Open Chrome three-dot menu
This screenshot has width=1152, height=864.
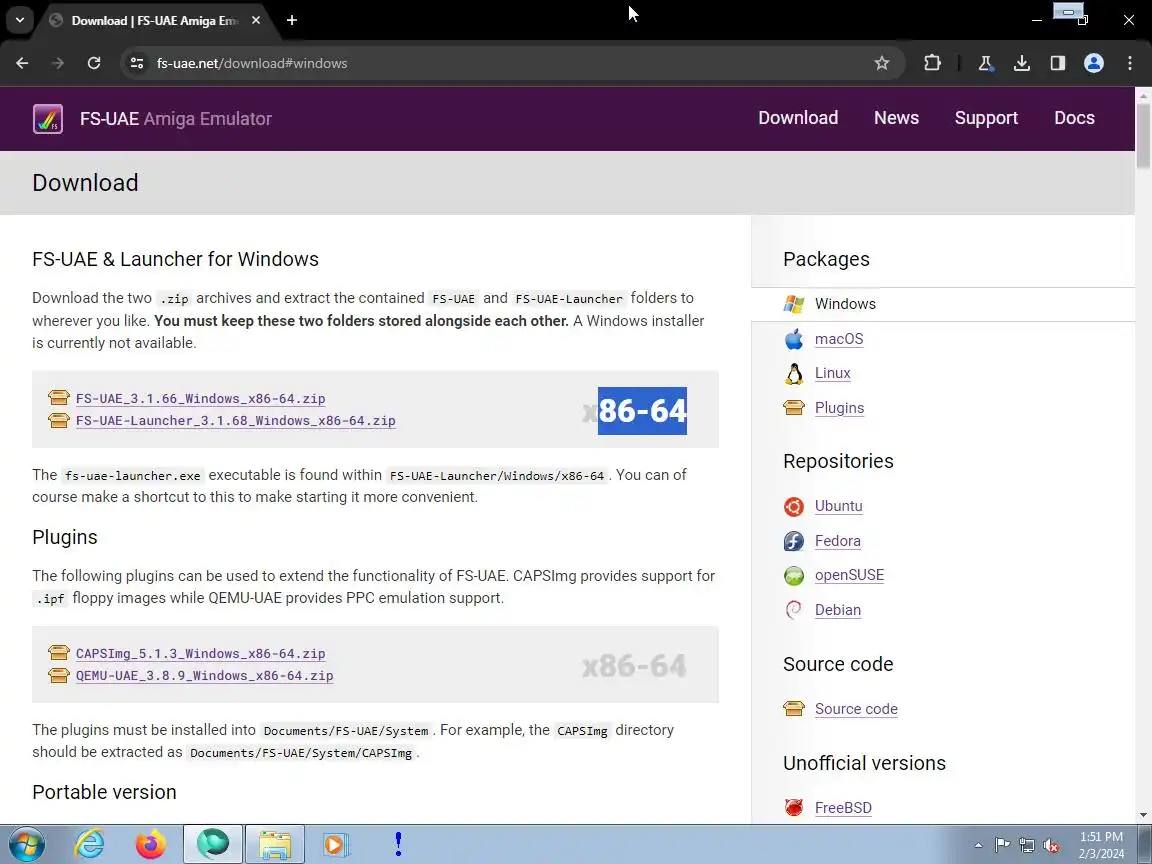[x=1130, y=63]
